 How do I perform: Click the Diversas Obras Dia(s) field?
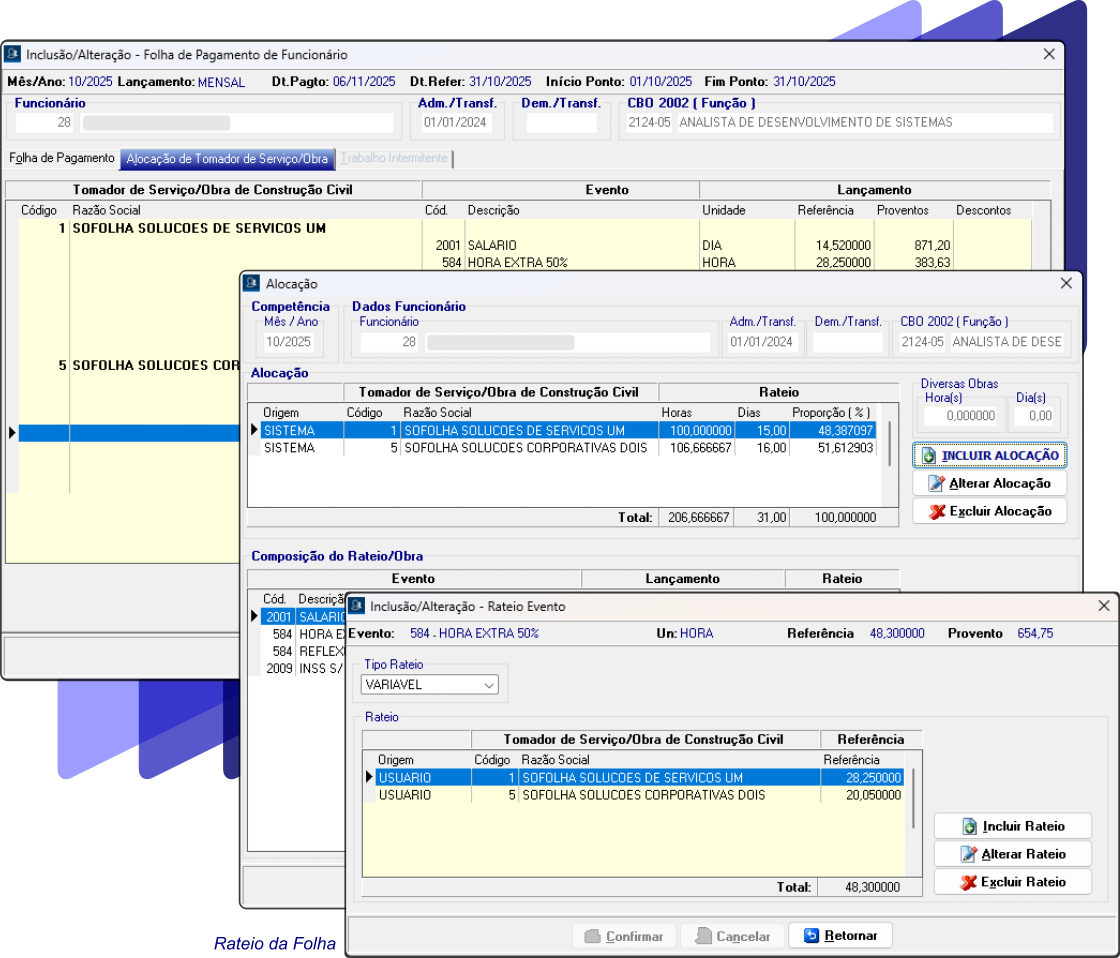click(1036, 415)
